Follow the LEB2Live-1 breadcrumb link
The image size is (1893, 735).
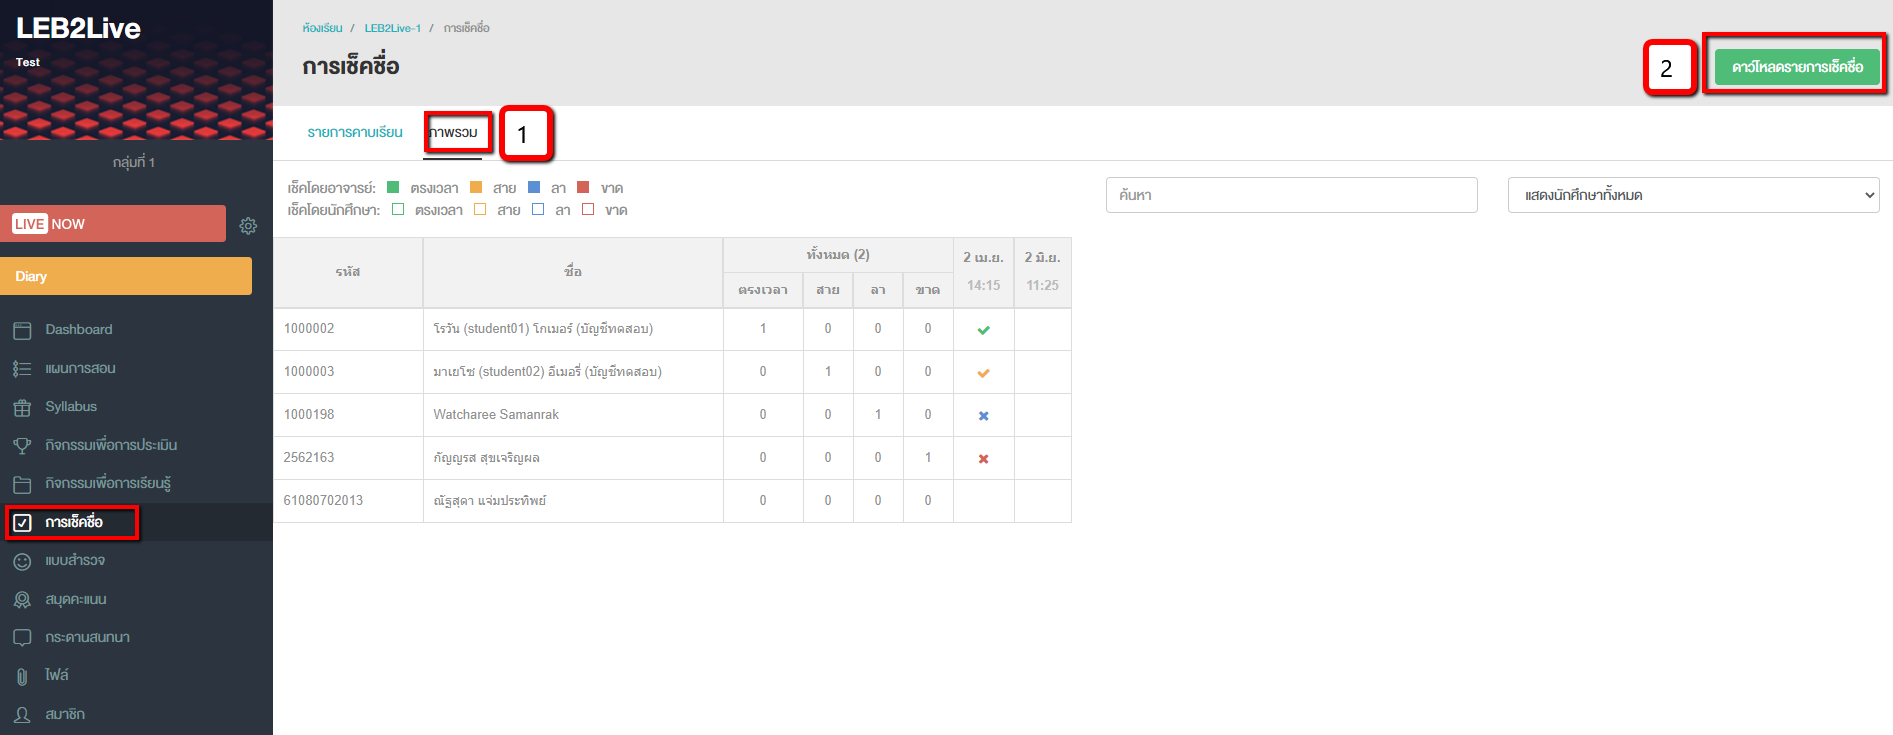click(393, 28)
